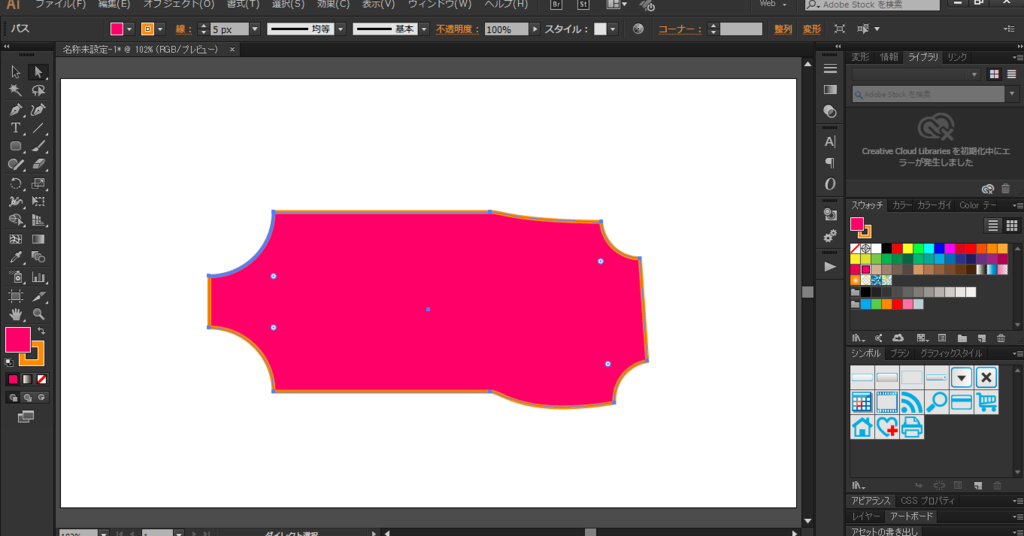Select the Mesh tool

(16, 239)
